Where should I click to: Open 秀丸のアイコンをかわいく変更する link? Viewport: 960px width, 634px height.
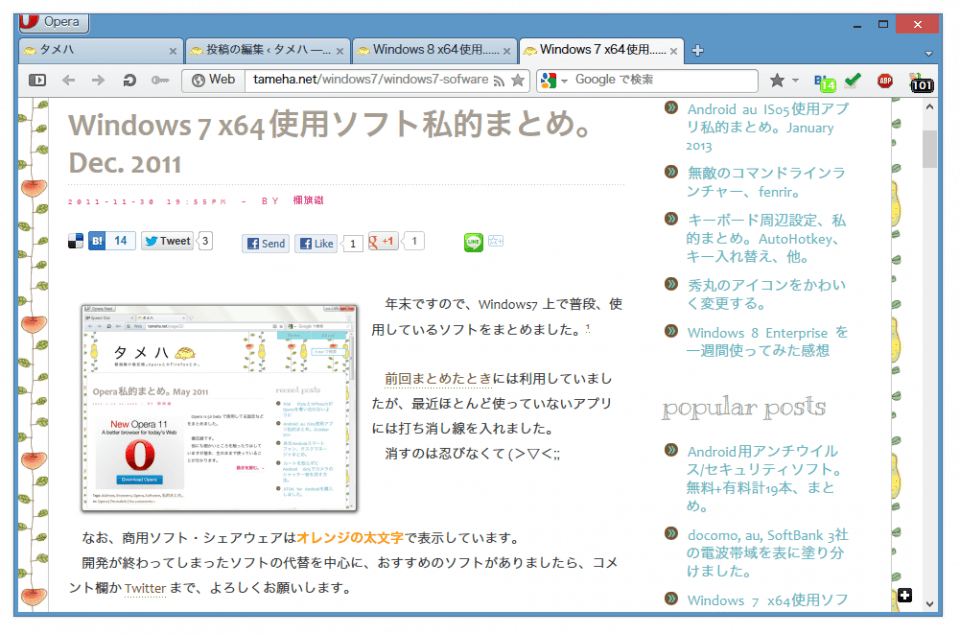[765, 294]
